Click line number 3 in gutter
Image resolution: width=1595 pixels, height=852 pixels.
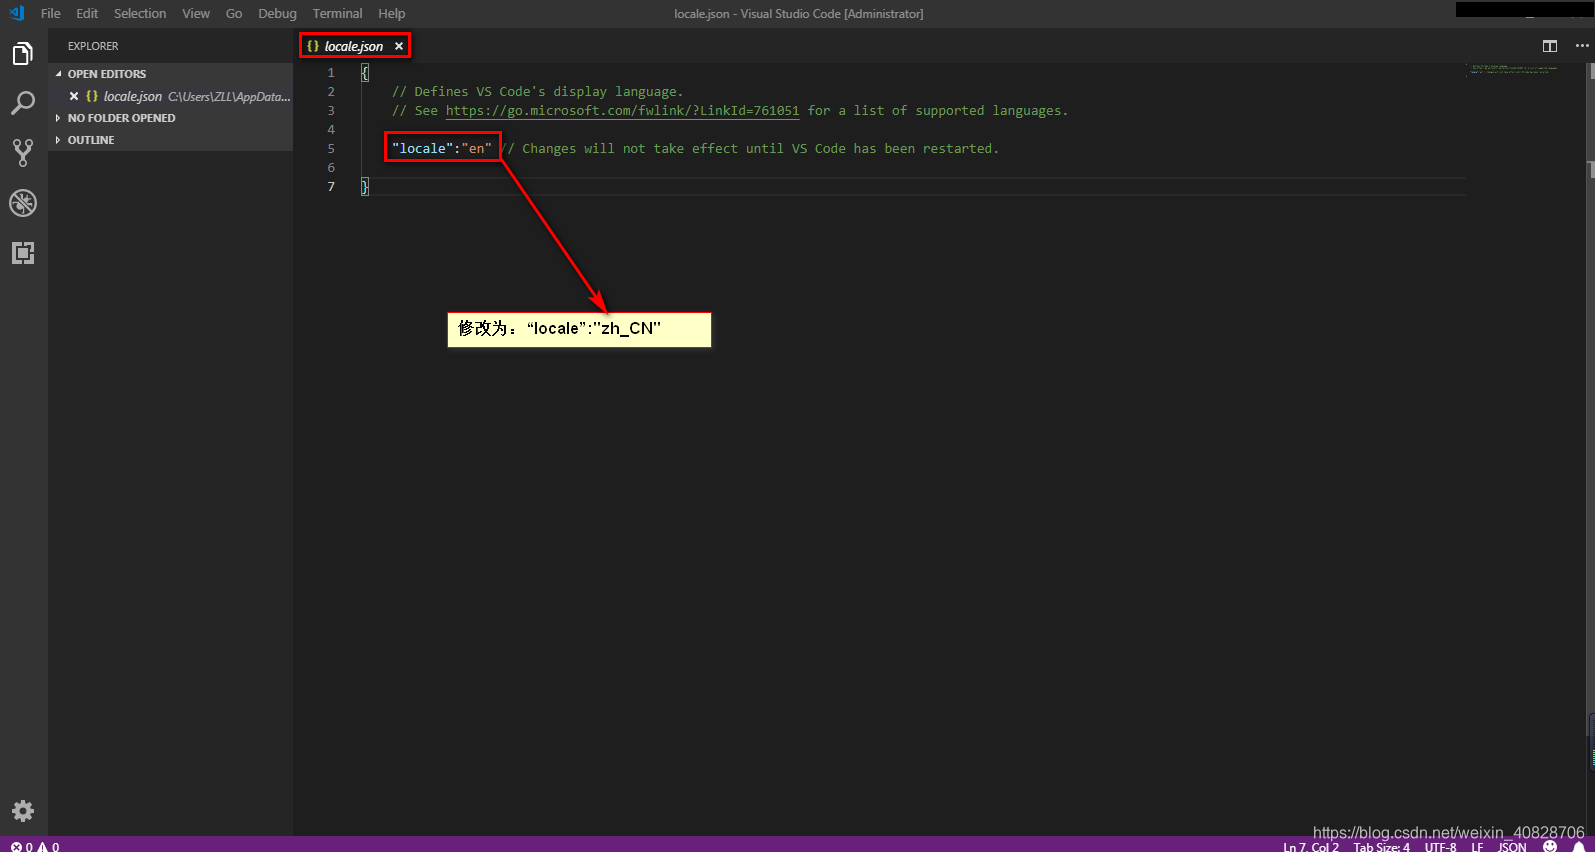point(331,111)
